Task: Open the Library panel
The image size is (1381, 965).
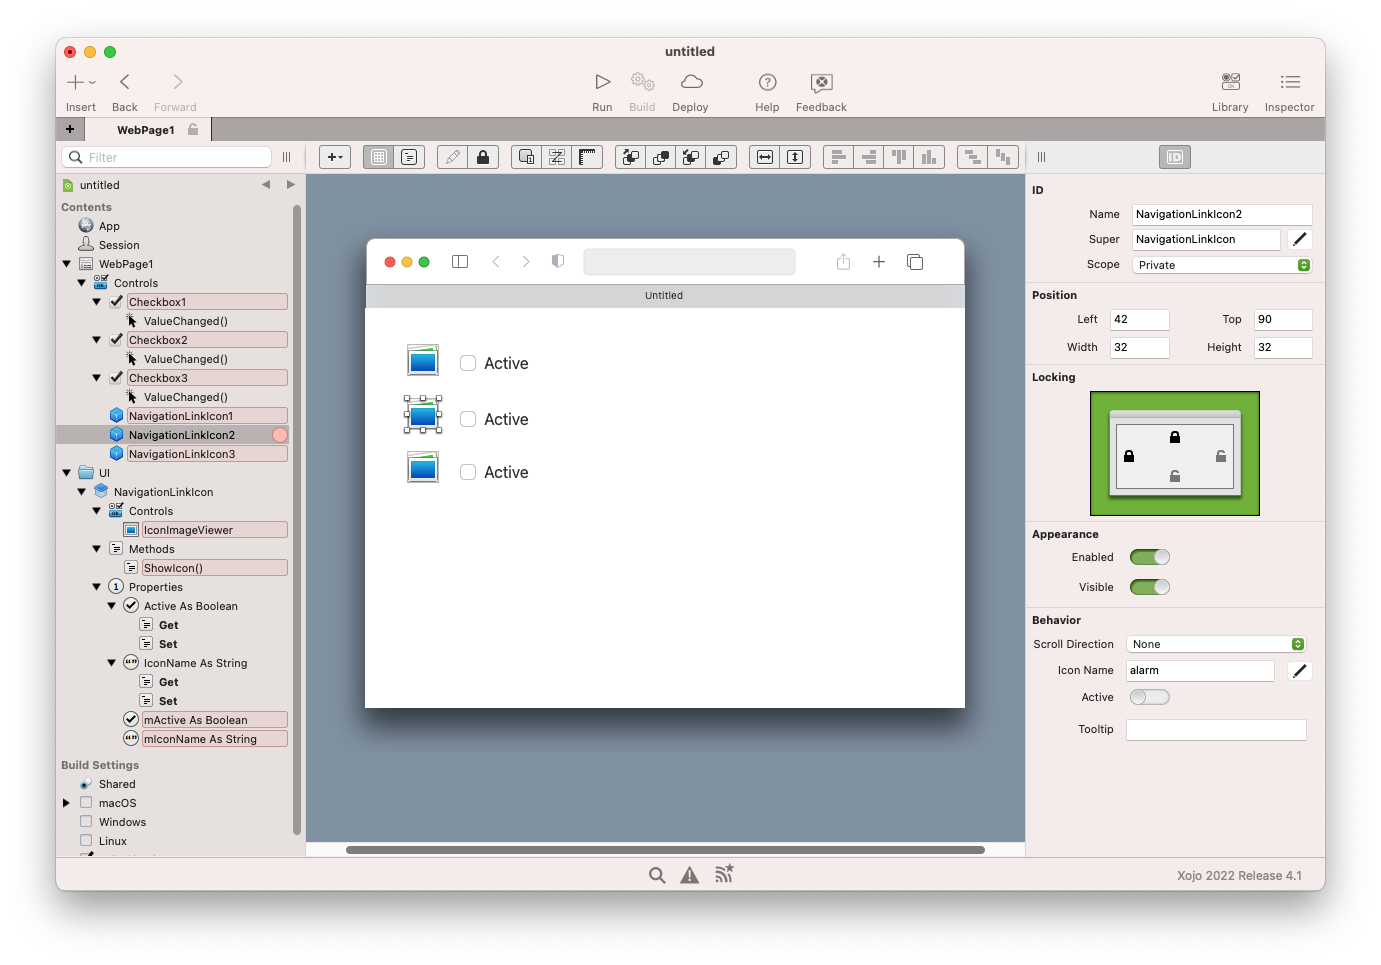Action: click(1229, 90)
